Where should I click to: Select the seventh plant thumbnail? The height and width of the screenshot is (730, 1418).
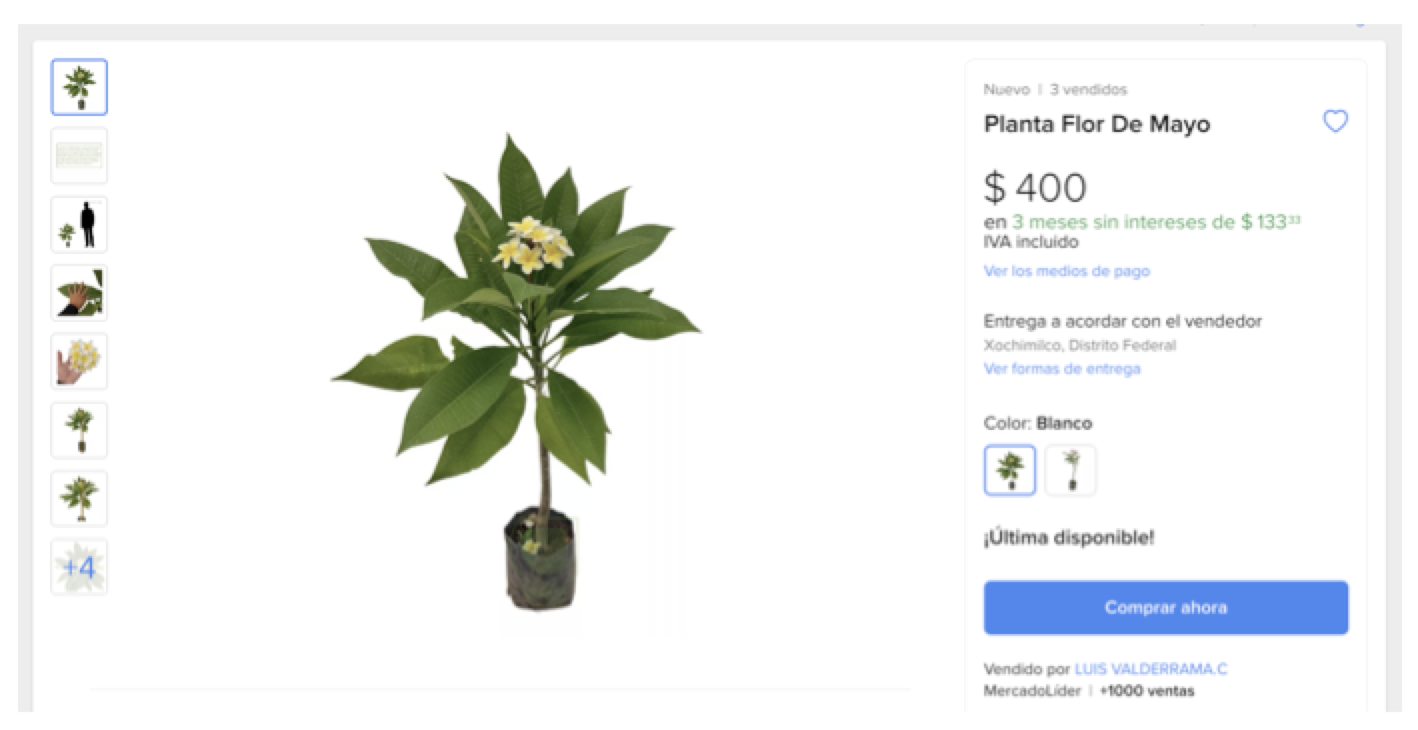pyautogui.click(x=79, y=498)
